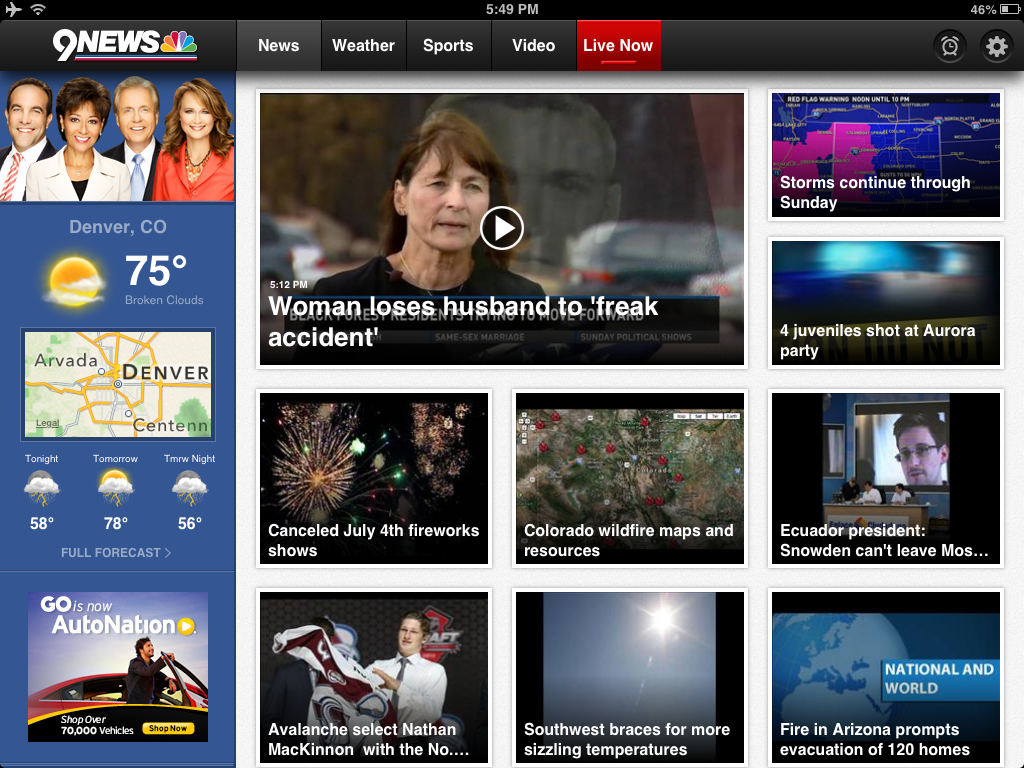This screenshot has height=768, width=1024.
Task: Open the Denver area map
Action: [118, 384]
